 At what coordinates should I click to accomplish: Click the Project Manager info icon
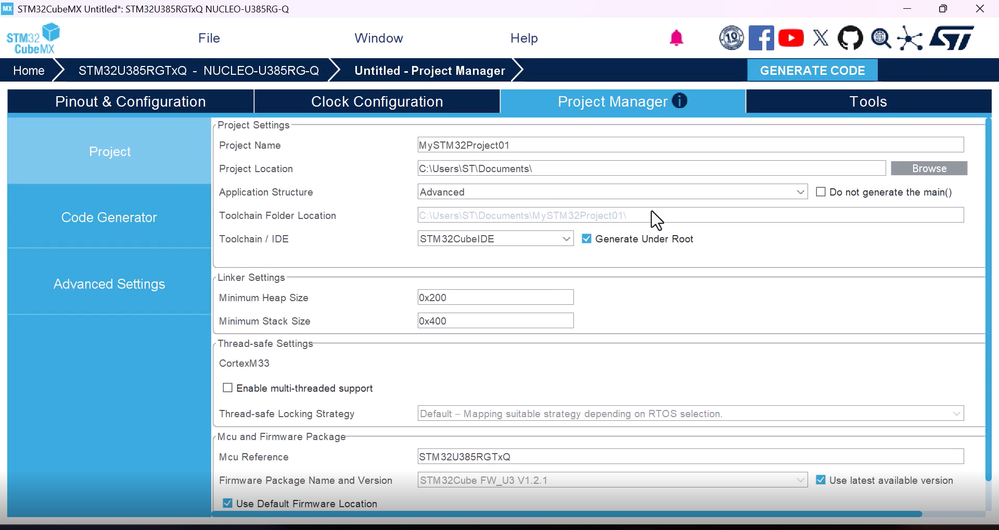(680, 101)
